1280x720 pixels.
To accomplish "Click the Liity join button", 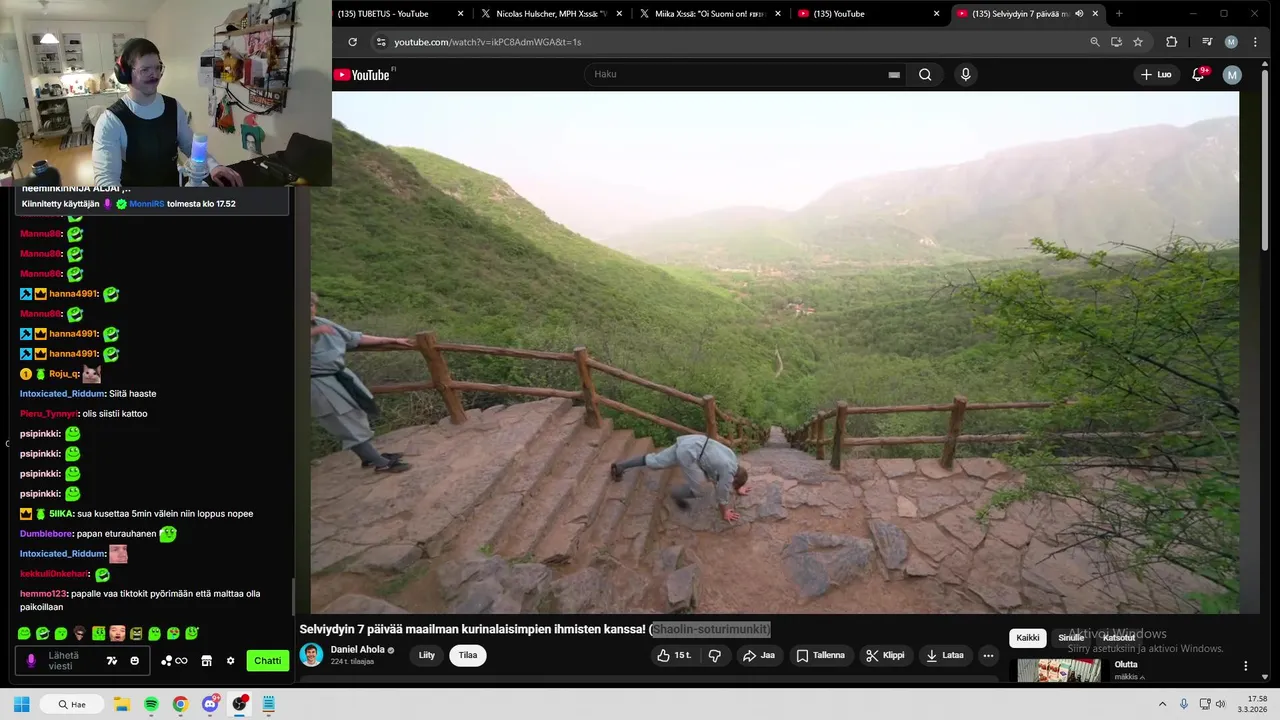I will click(427, 656).
